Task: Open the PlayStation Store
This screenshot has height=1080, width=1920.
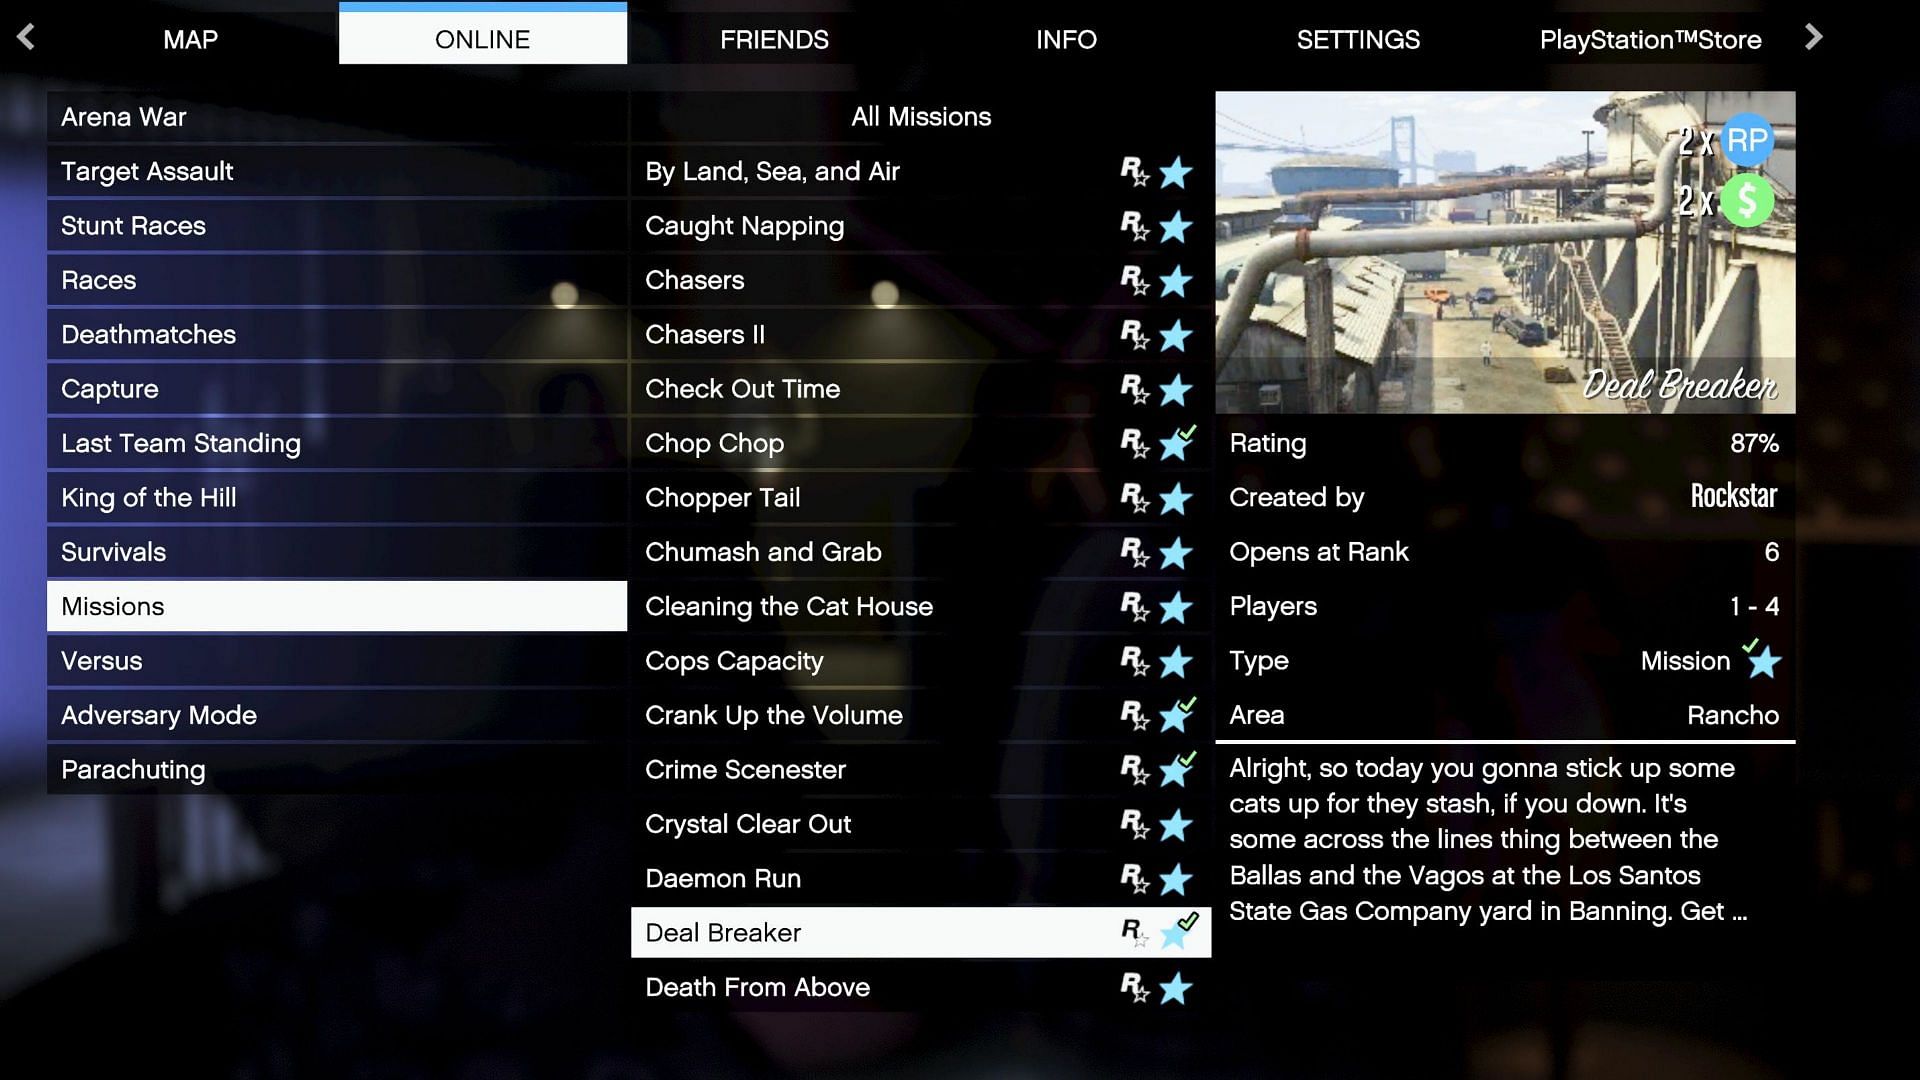Action: pyautogui.click(x=1650, y=40)
